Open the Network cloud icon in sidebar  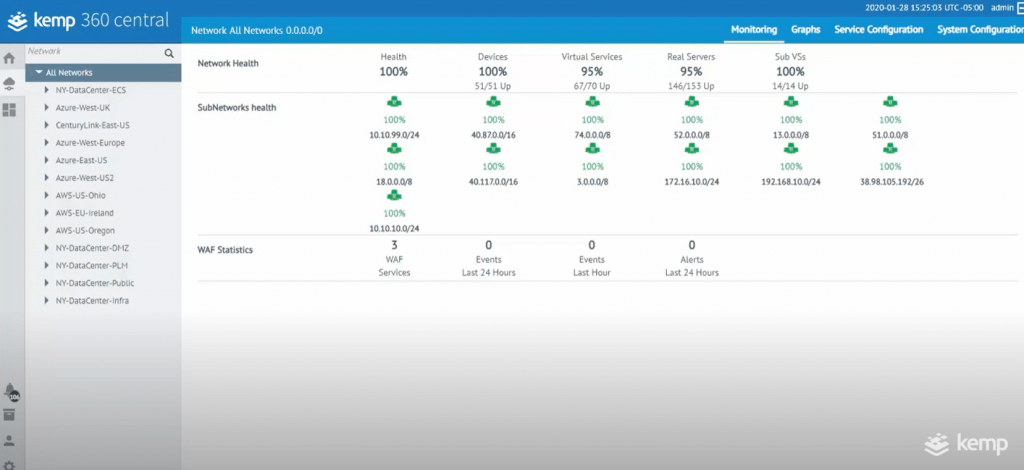(x=9, y=84)
